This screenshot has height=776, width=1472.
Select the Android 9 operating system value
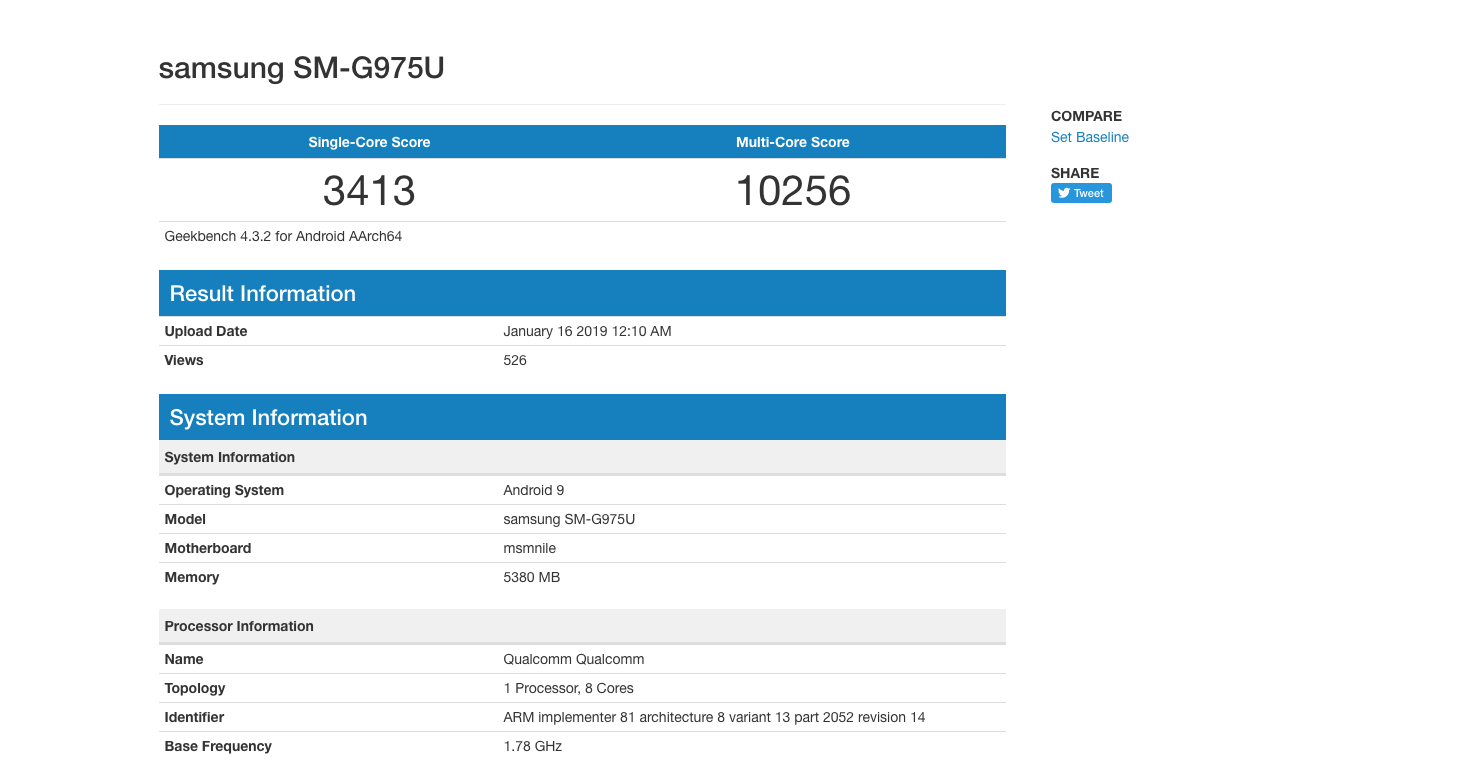(533, 491)
